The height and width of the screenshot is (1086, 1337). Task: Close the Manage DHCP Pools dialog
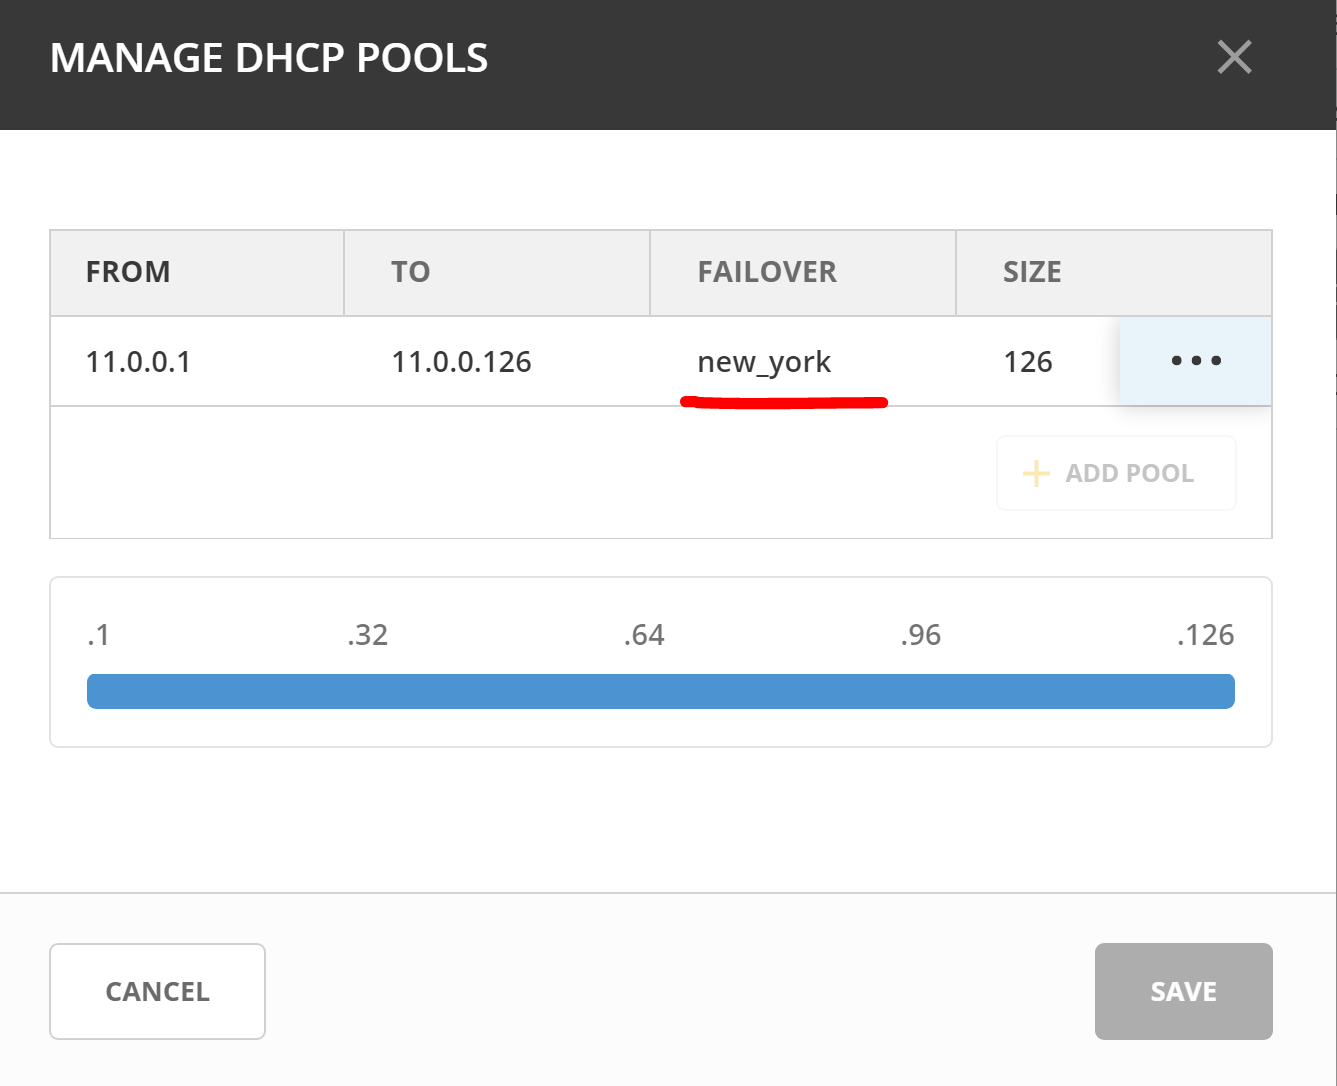(1234, 58)
